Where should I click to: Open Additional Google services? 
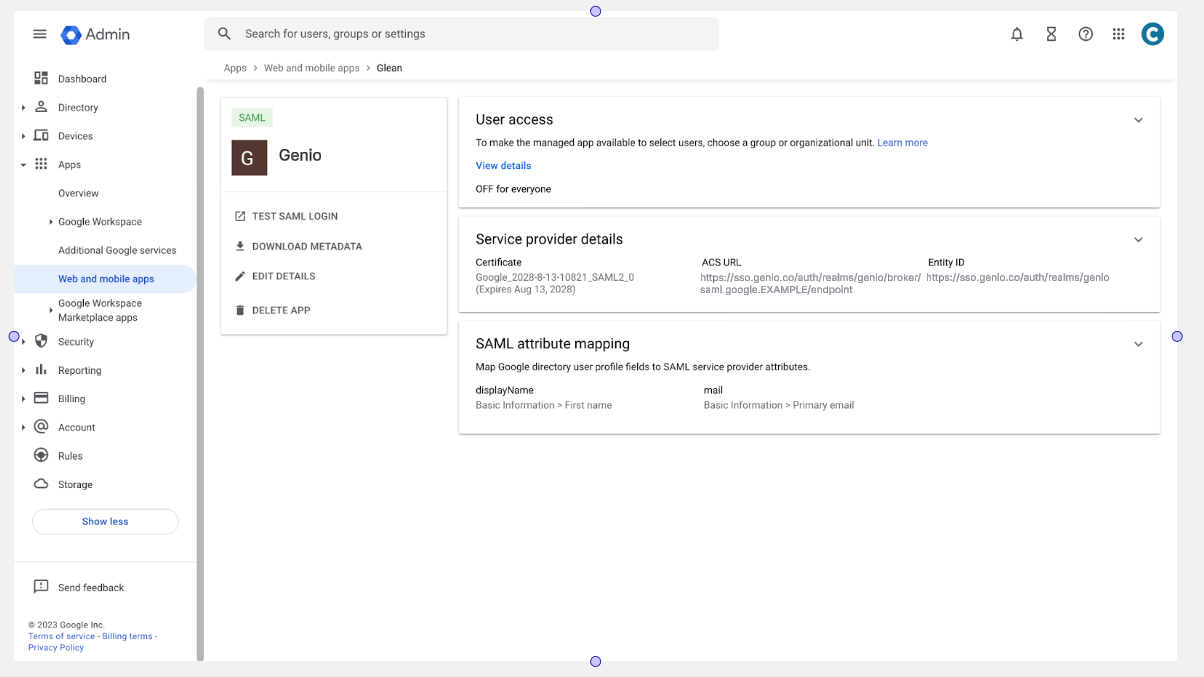tap(117, 250)
